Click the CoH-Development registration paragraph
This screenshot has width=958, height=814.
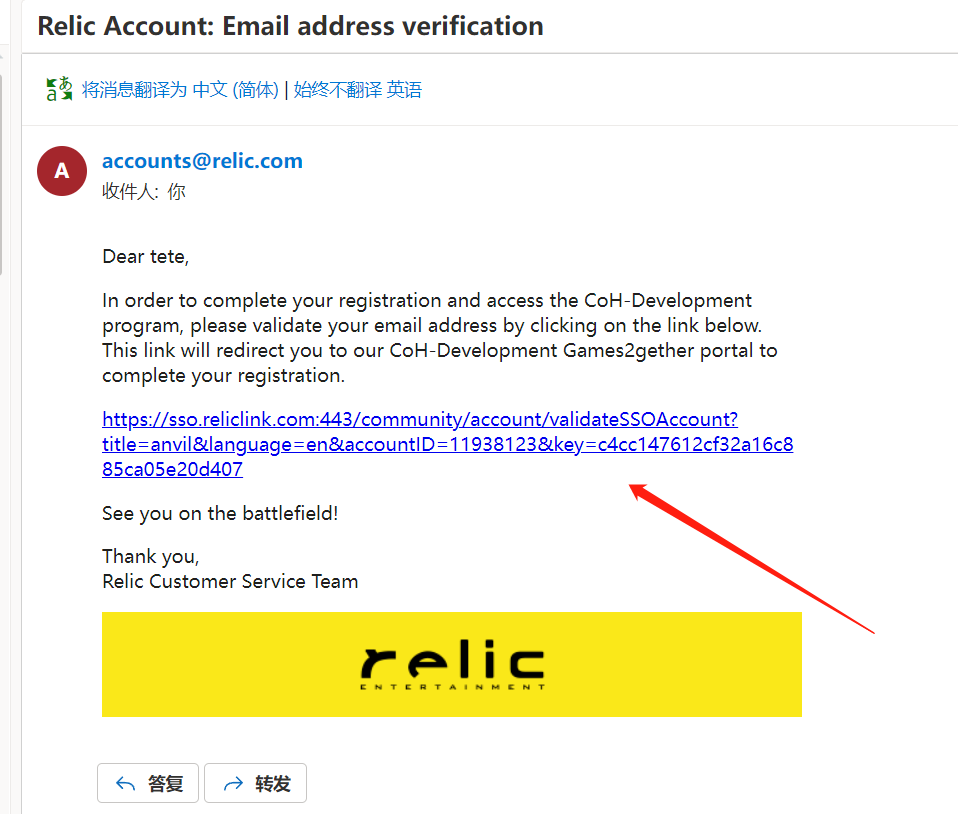[x=440, y=338]
